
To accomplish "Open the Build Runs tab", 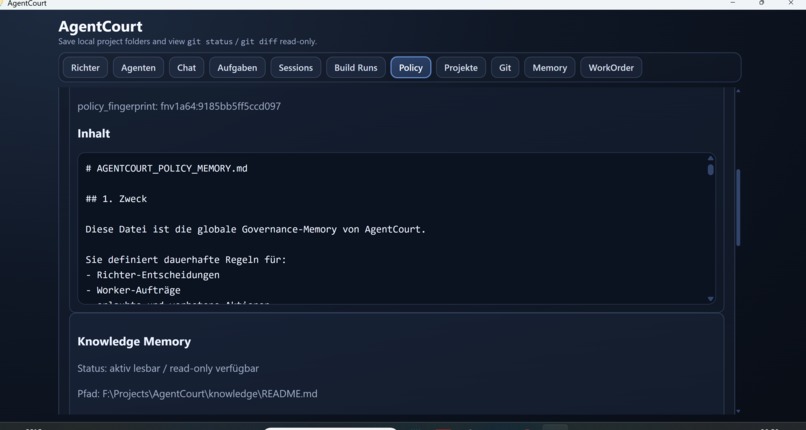I will point(356,67).
